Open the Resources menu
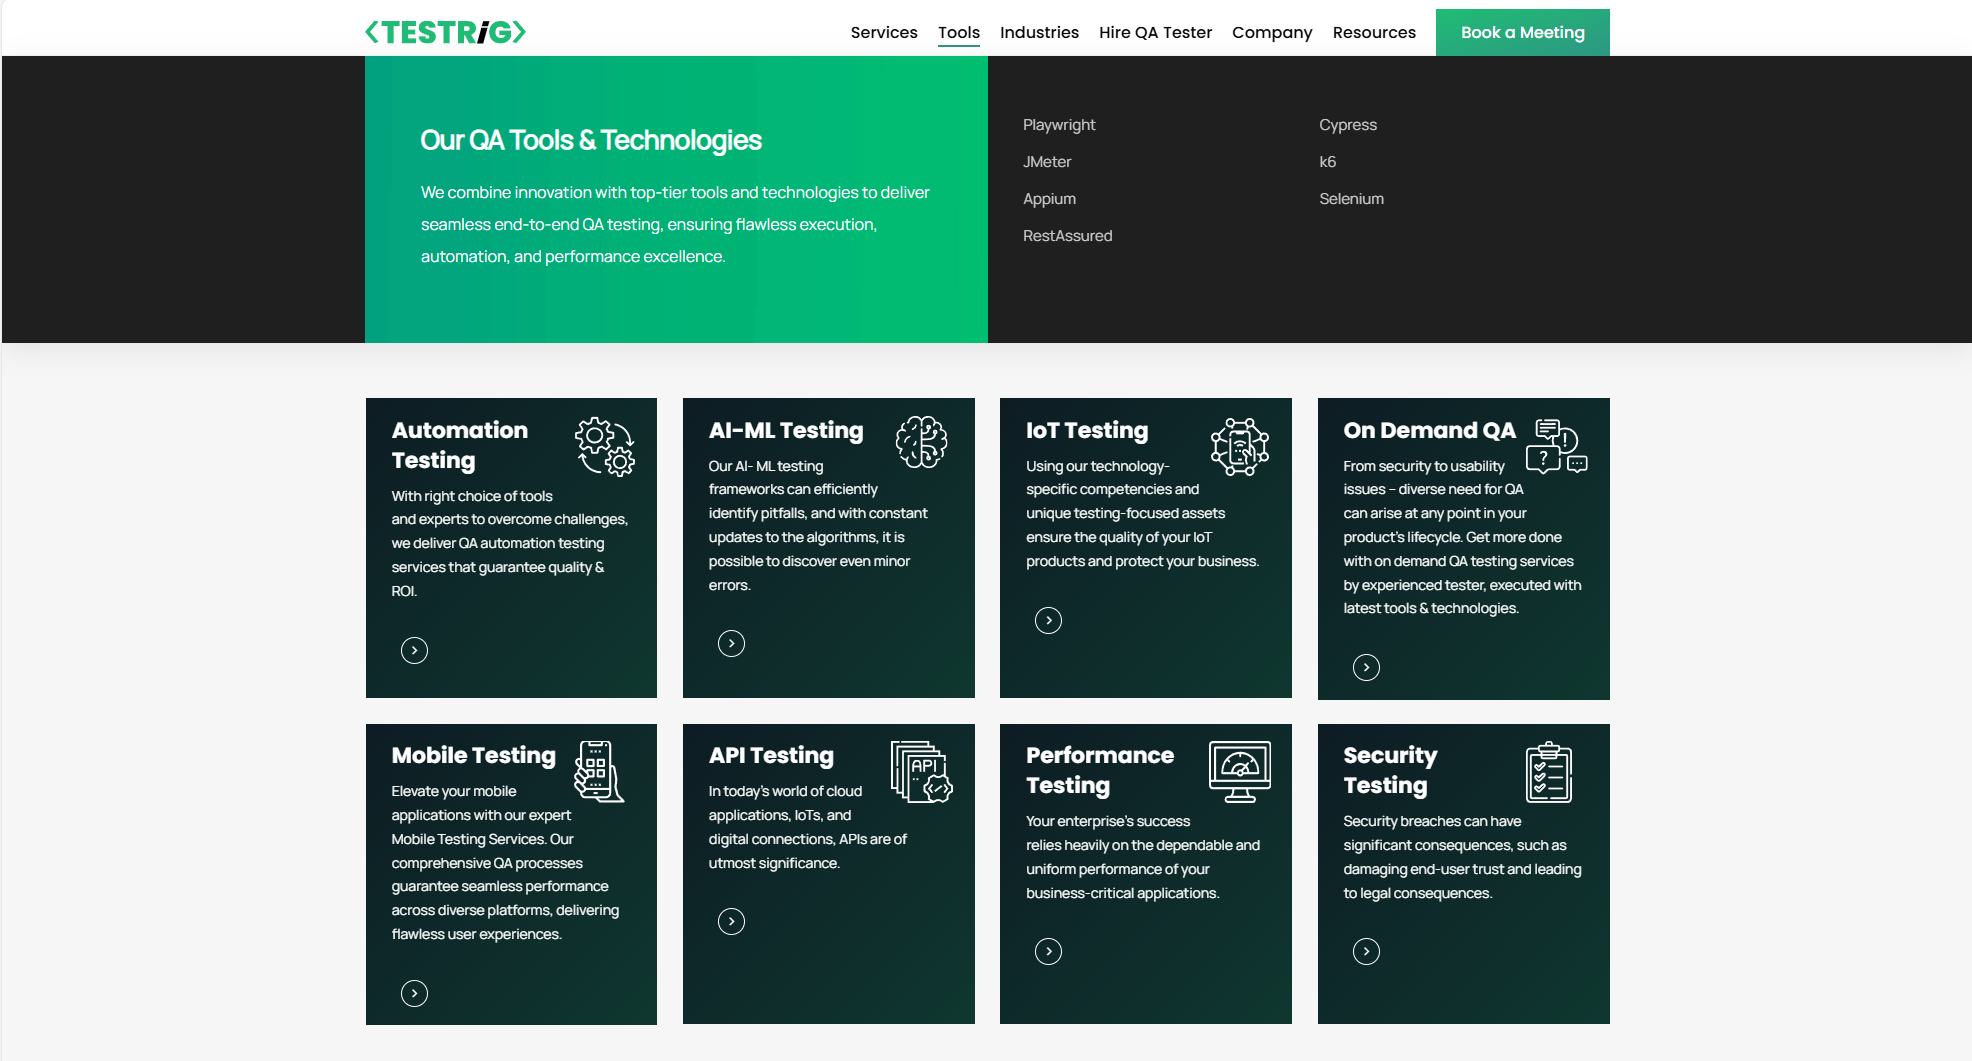The image size is (1972, 1061). click(x=1374, y=32)
